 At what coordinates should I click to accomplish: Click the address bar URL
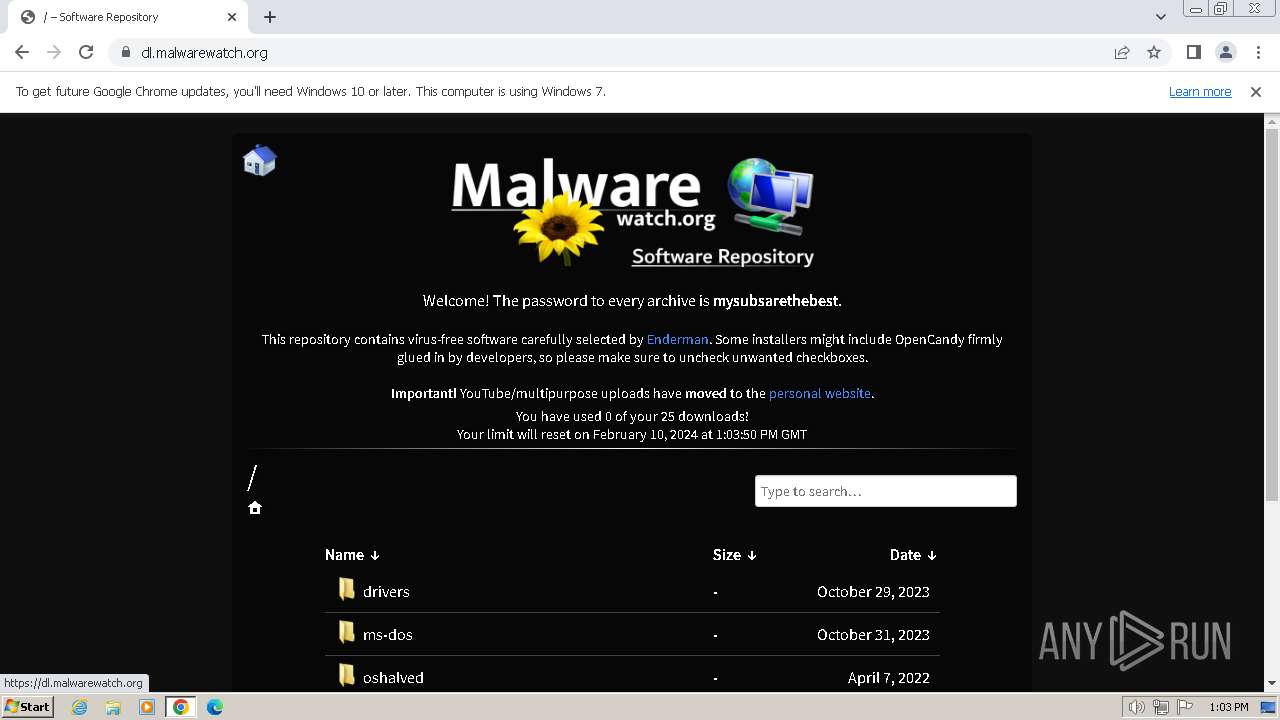(x=204, y=53)
